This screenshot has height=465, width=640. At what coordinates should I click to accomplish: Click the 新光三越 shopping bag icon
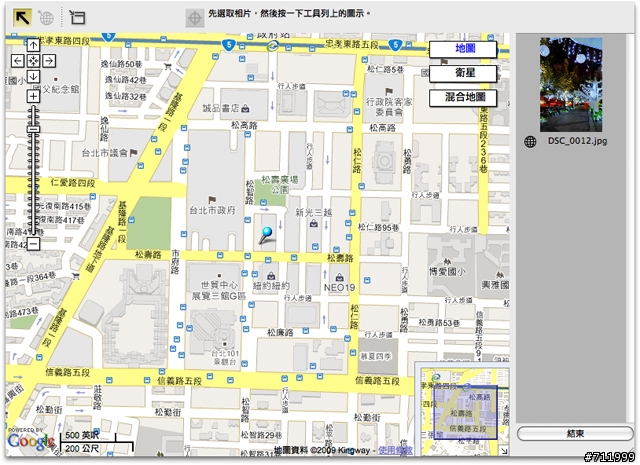pos(313,224)
